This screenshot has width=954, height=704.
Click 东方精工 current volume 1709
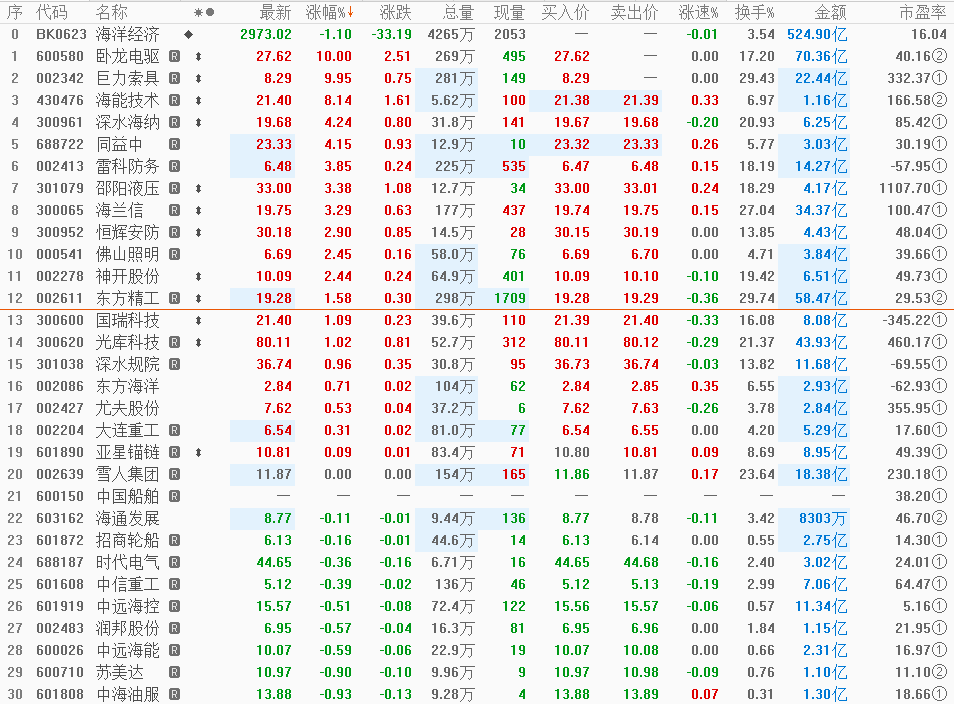pyautogui.click(x=510, y=299)
